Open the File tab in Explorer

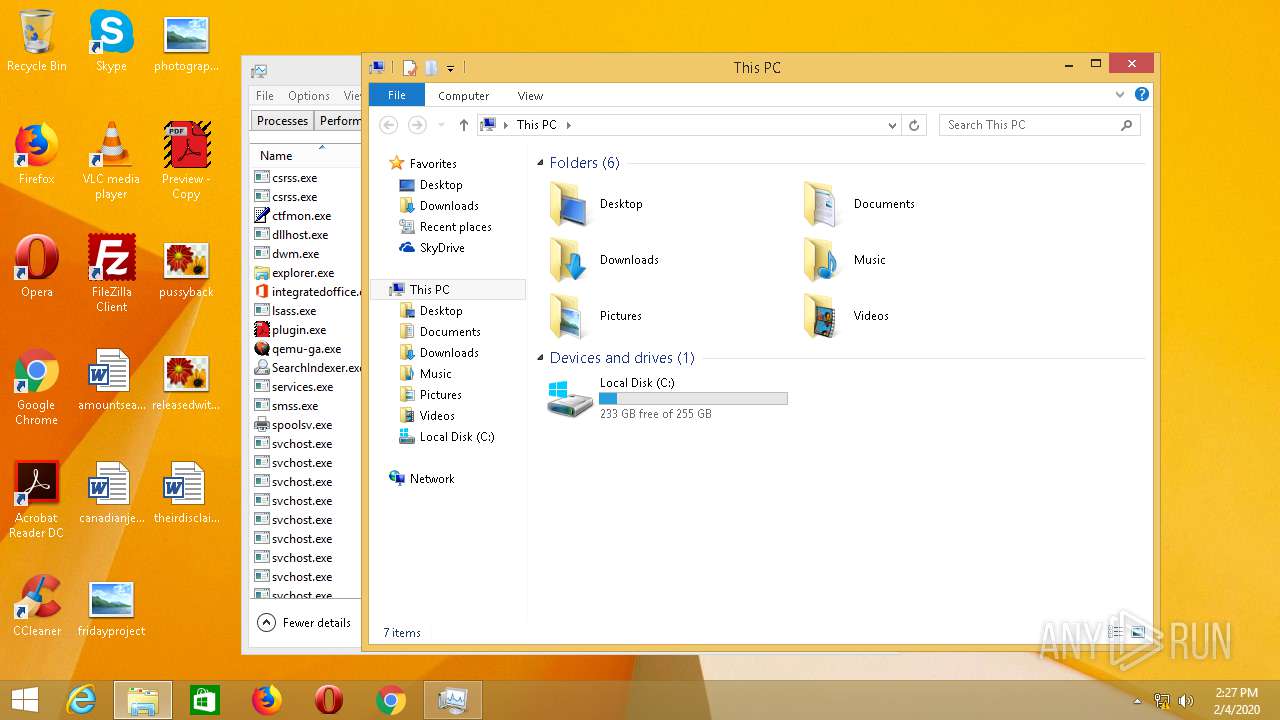coord(397,95)
